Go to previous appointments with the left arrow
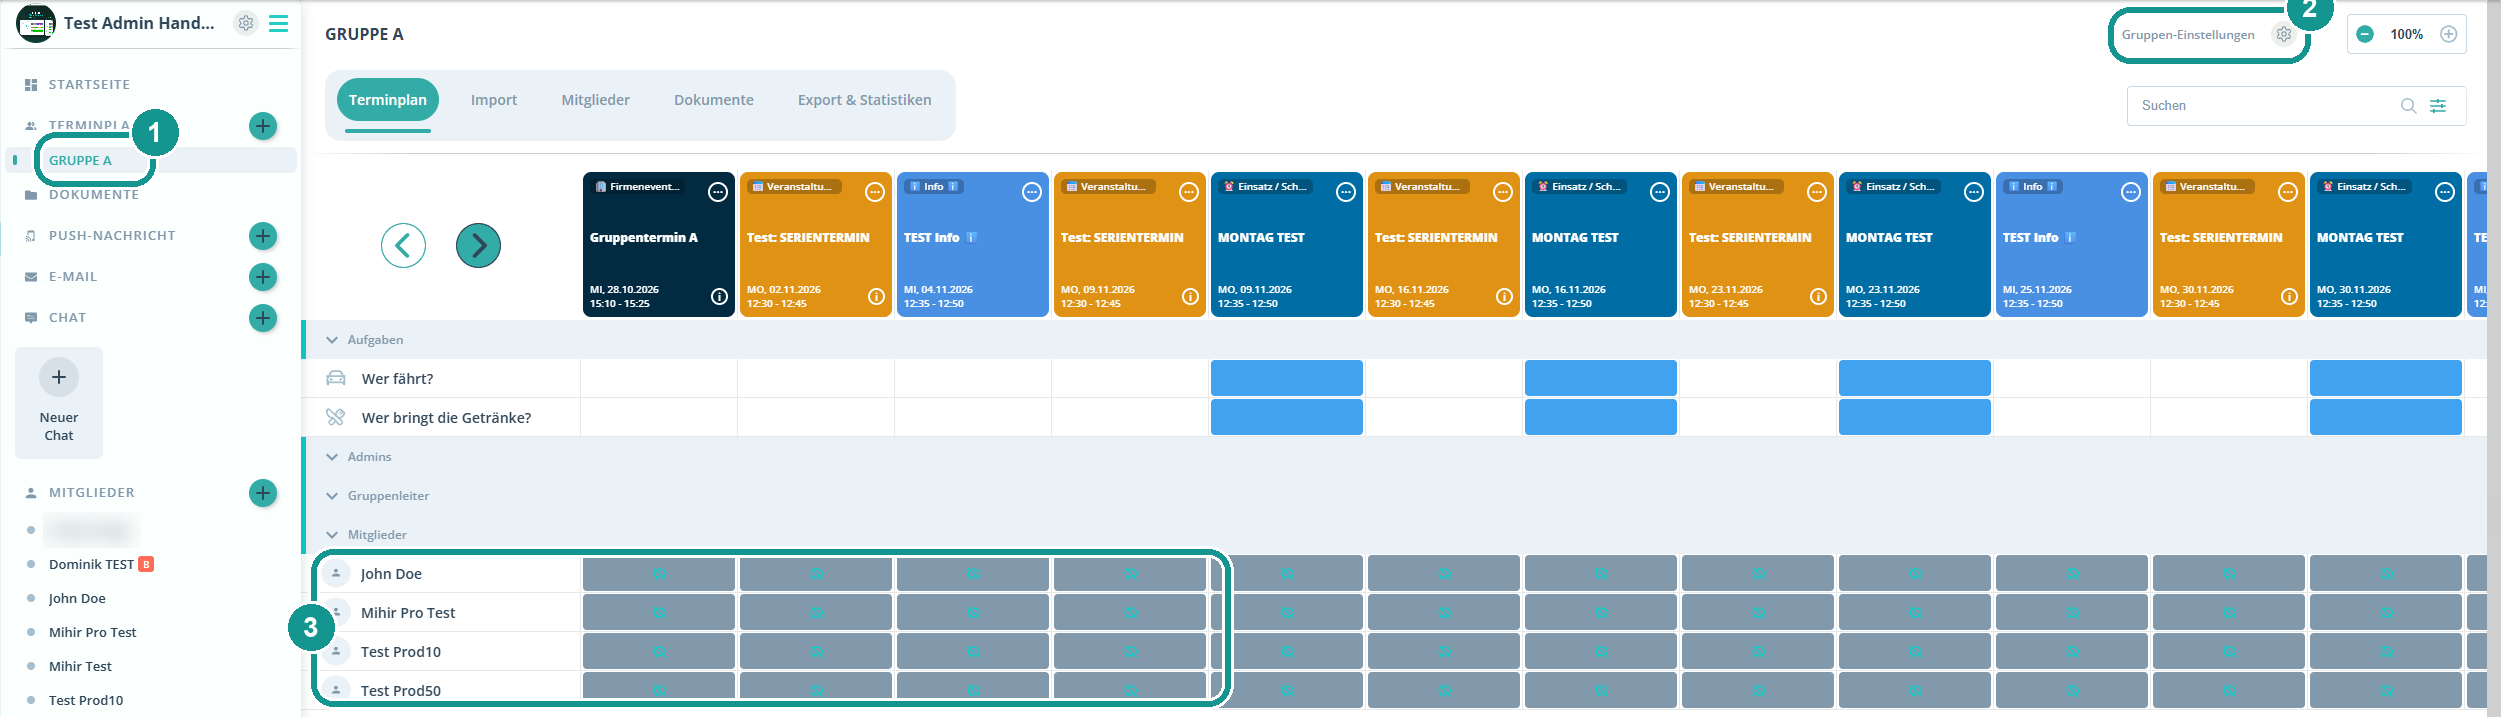This screenshot has height=717, width=2501. [x=403, y=245]
